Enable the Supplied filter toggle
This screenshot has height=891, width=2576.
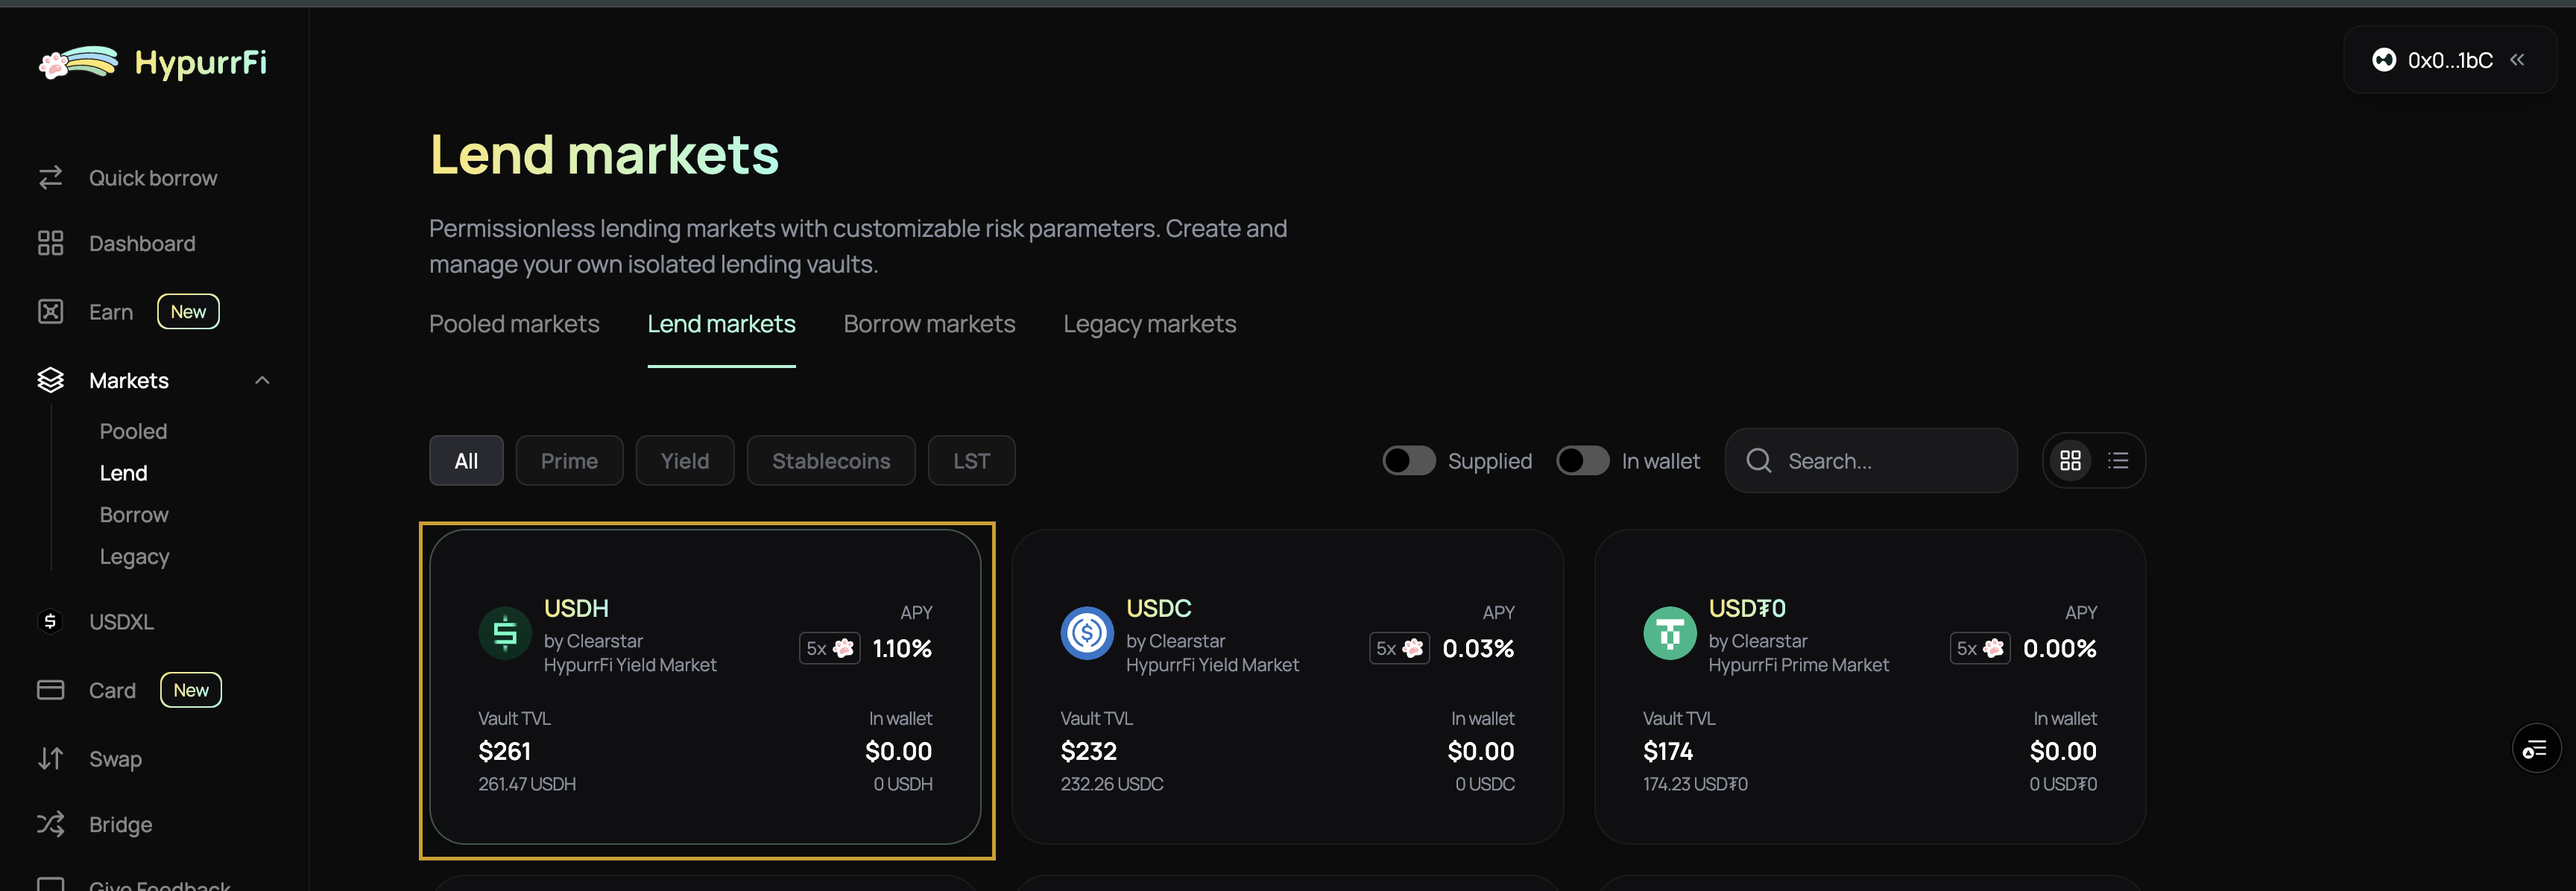click(x=1408, y=460)
